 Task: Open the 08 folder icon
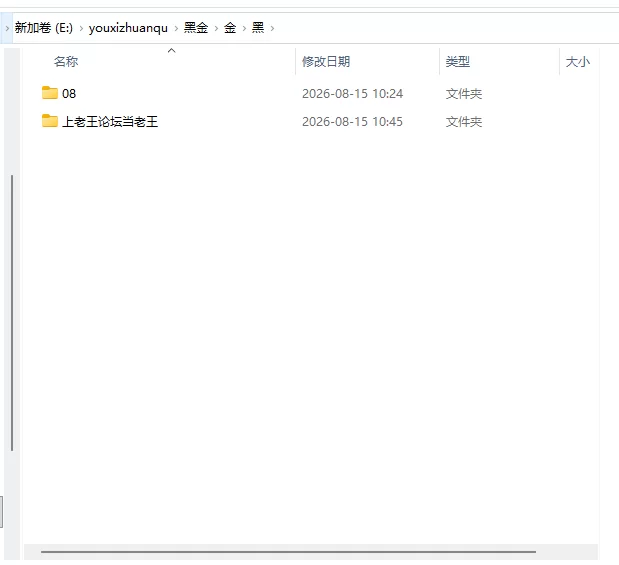(50, 93)
